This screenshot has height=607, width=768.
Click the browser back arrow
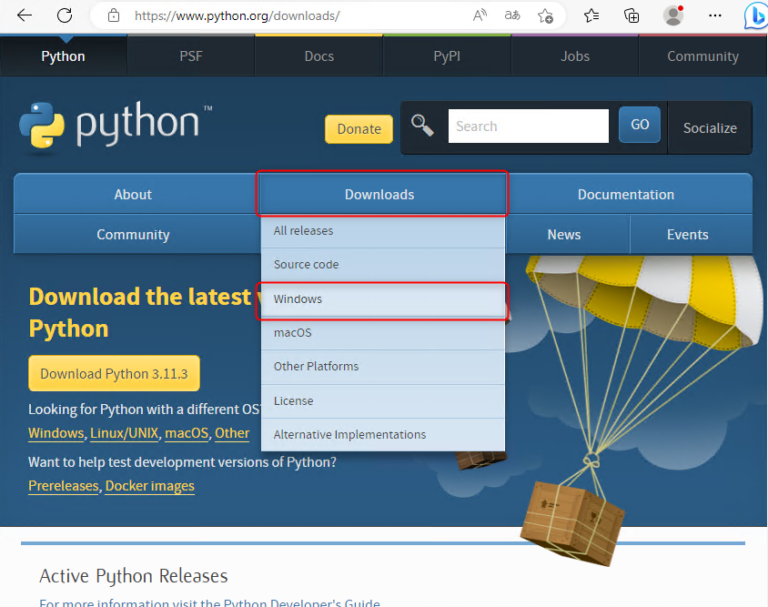(24, 15)
